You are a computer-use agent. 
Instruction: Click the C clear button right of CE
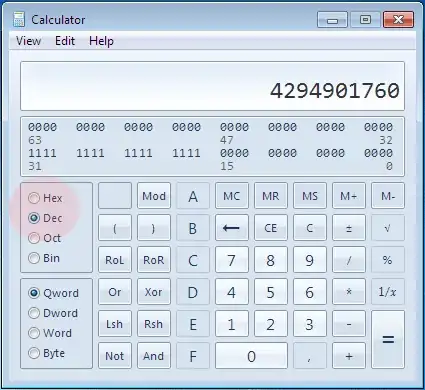coord(310,228)
